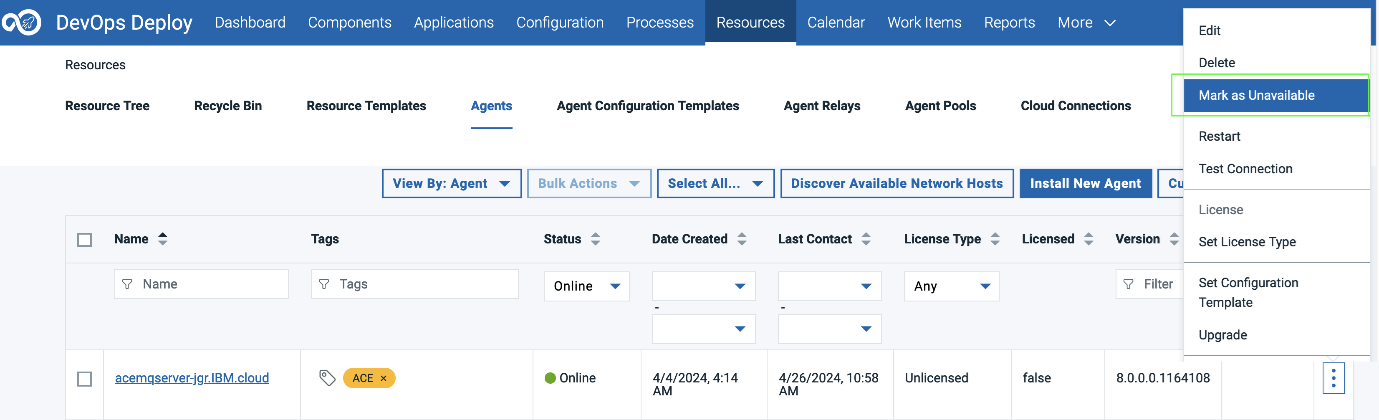Switch to Agent Configuration Templates tab
Image resolution: width=1379 pixels, height=420 pixels.
[x=648, y=106]
